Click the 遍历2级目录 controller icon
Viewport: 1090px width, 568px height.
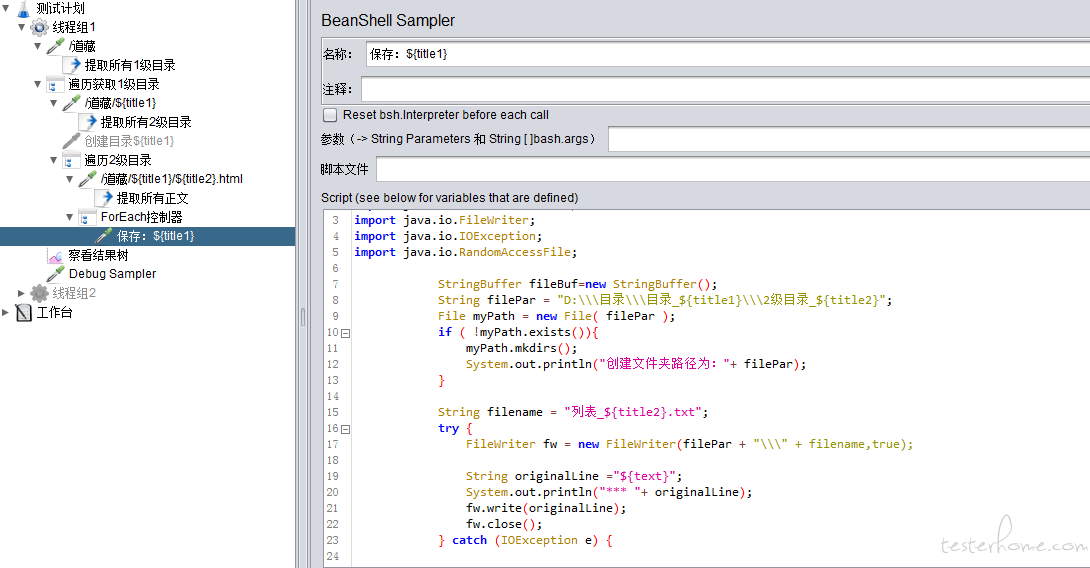72,160
